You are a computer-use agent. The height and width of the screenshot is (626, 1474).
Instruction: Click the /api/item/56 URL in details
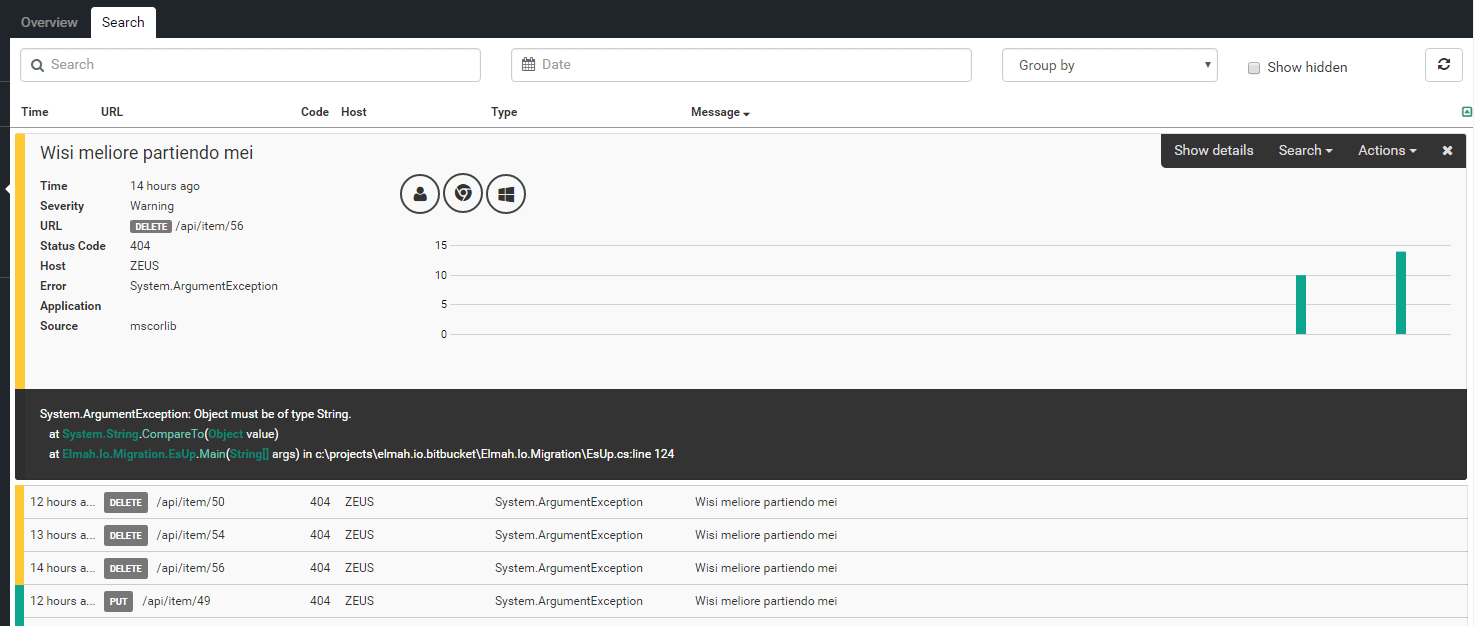[x=210, y=226]
